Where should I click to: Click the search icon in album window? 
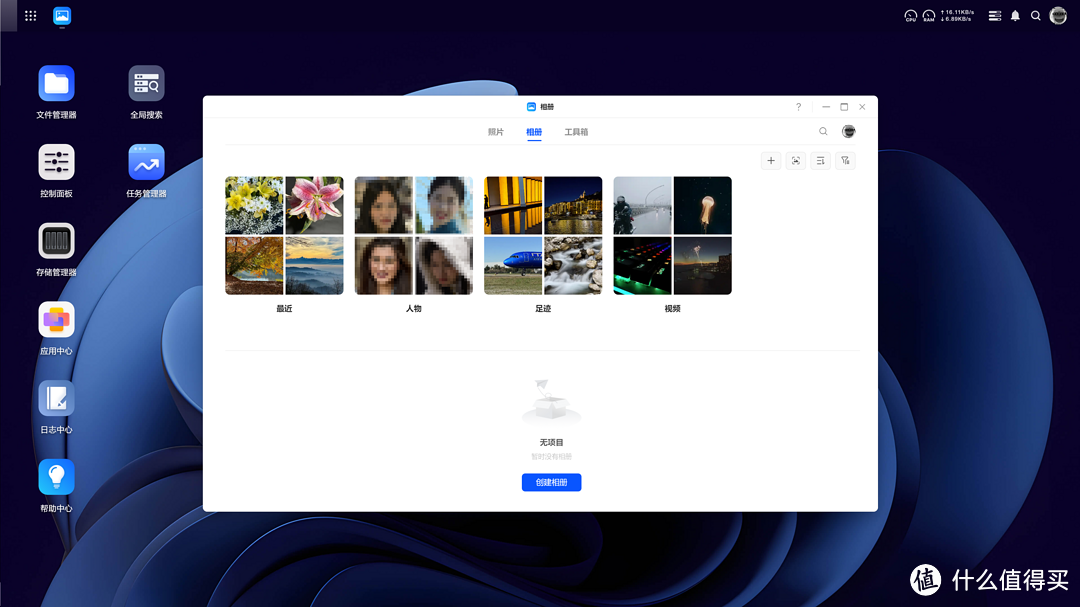point(823,132)
